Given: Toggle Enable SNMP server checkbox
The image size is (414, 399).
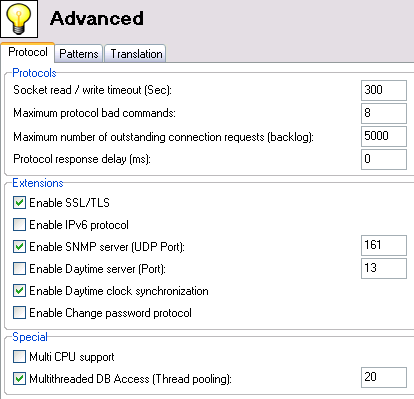Looking at the screenshot, I should pos(19,247).
